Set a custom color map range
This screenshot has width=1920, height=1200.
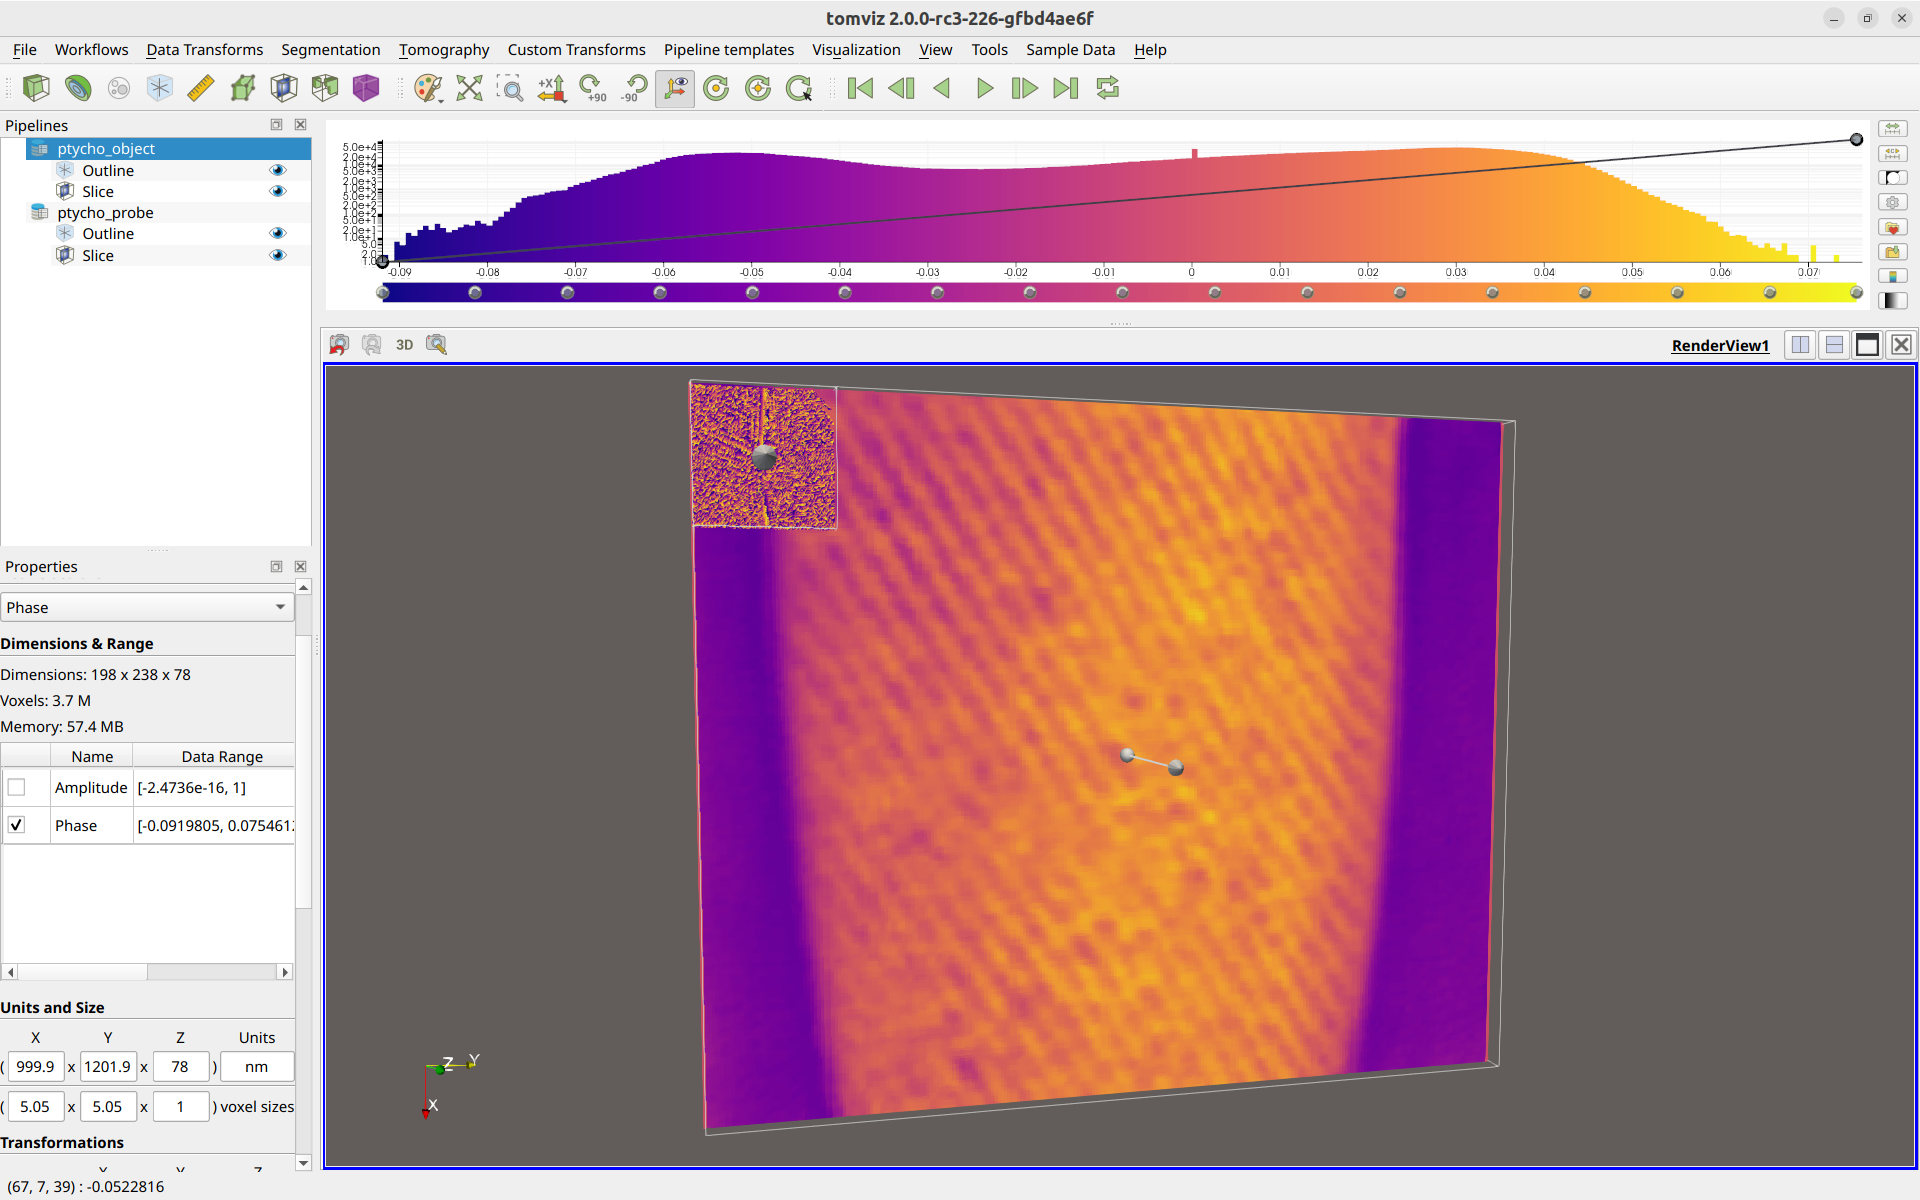(x=1892, y=153)
